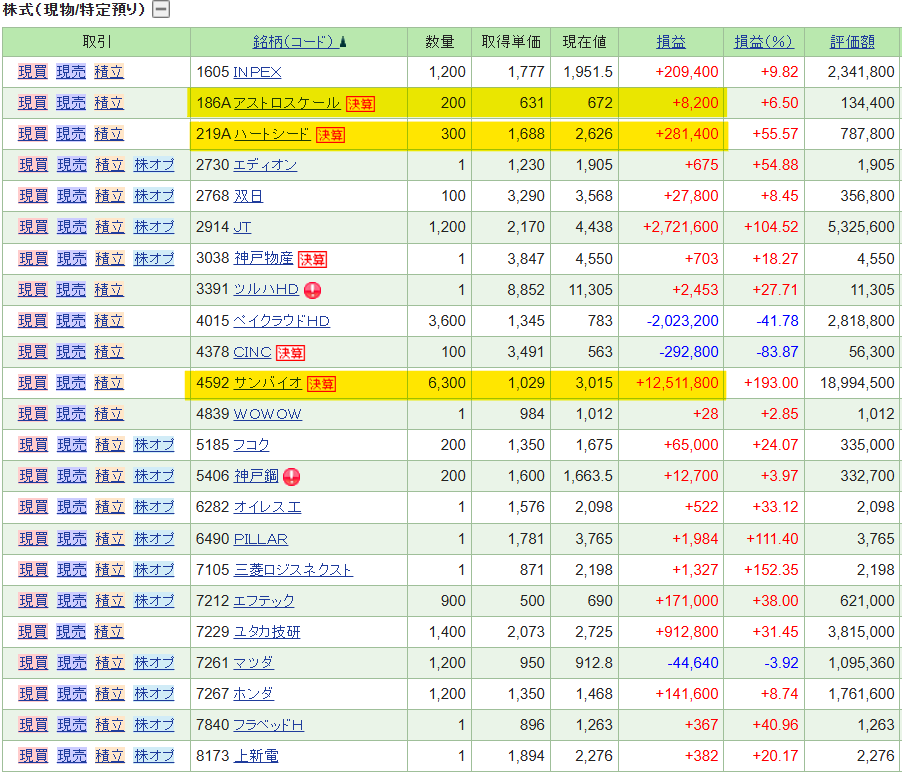
Task: Open the ベイクラウドHD stock link
Action: [281, 321]
